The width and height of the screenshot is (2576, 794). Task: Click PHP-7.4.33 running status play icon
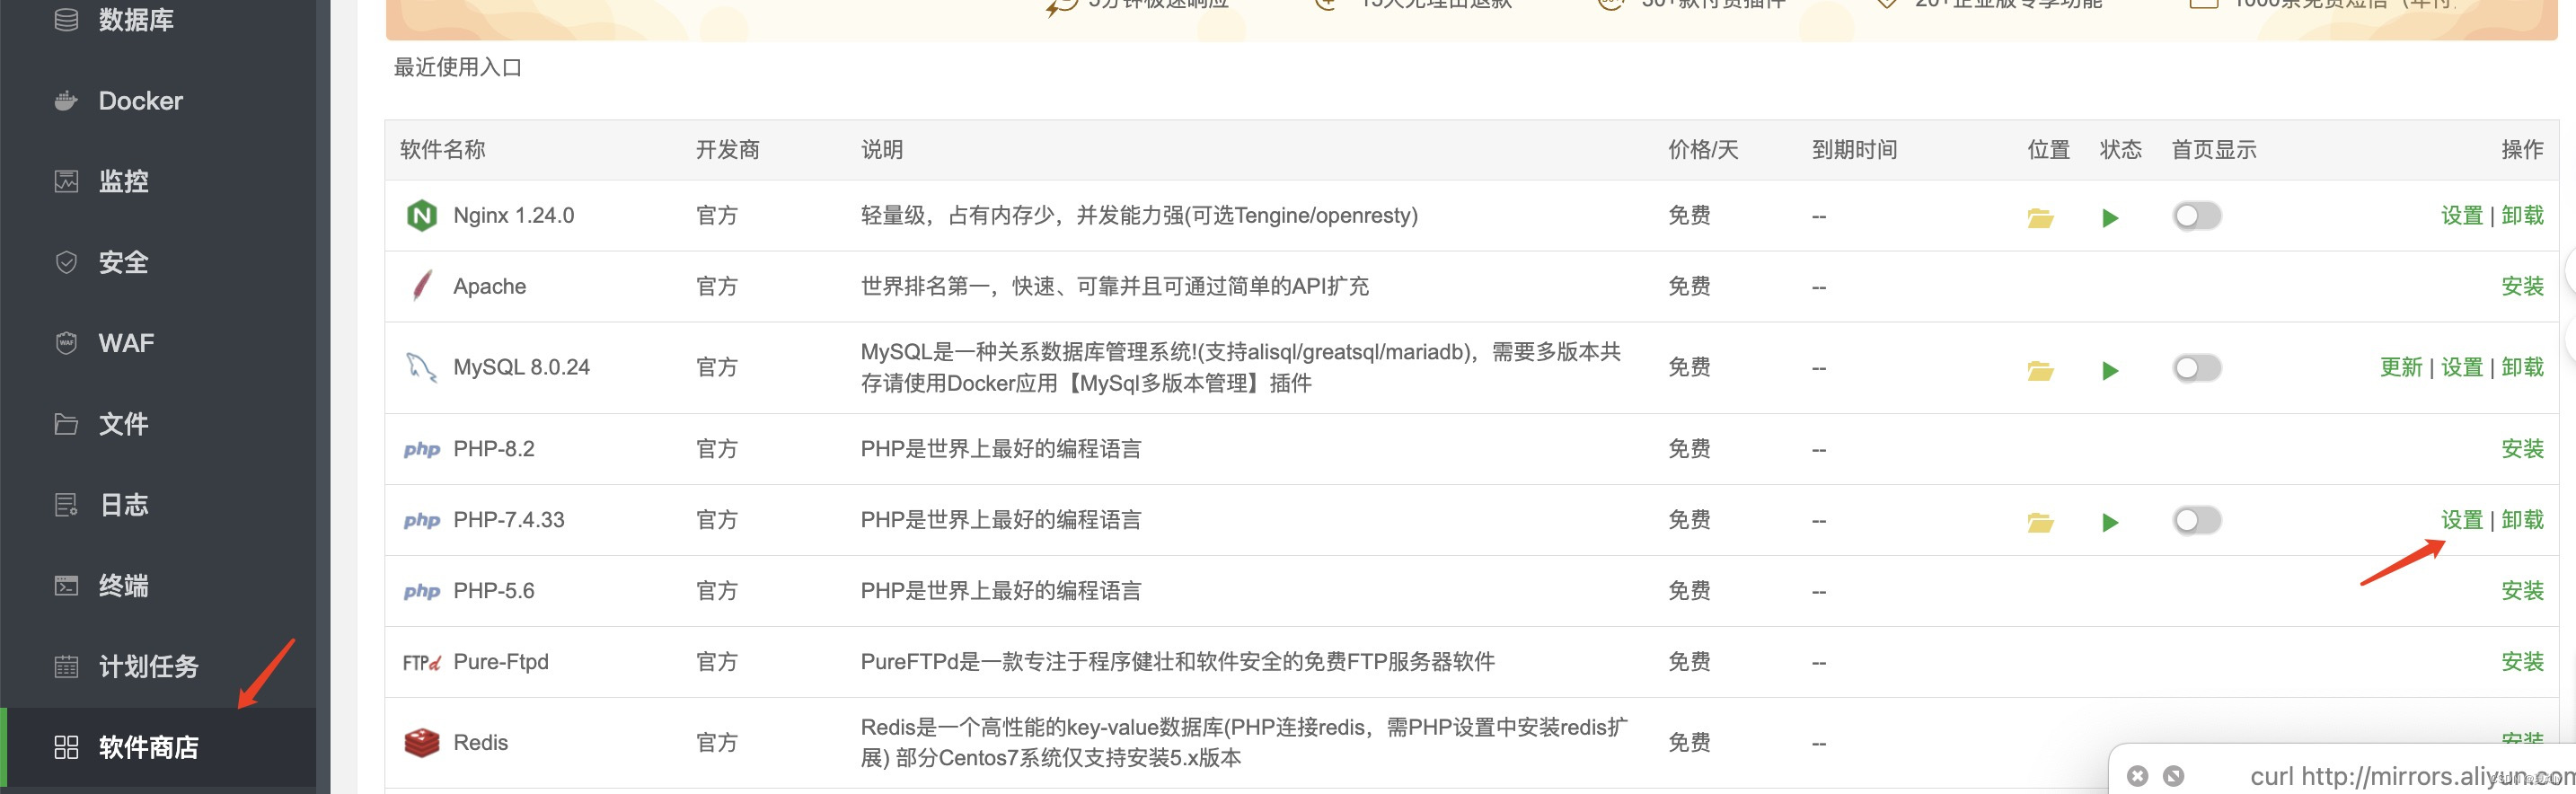[2110, 523]
